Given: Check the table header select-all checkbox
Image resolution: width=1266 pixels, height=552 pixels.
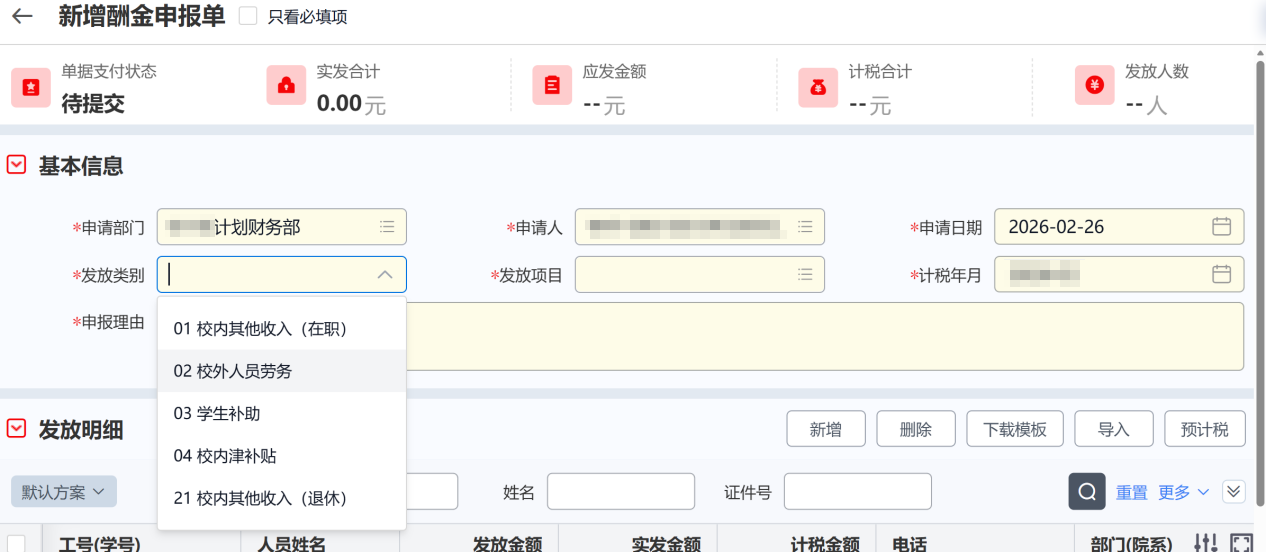Looking at the screenshot, I should point(17,543).
